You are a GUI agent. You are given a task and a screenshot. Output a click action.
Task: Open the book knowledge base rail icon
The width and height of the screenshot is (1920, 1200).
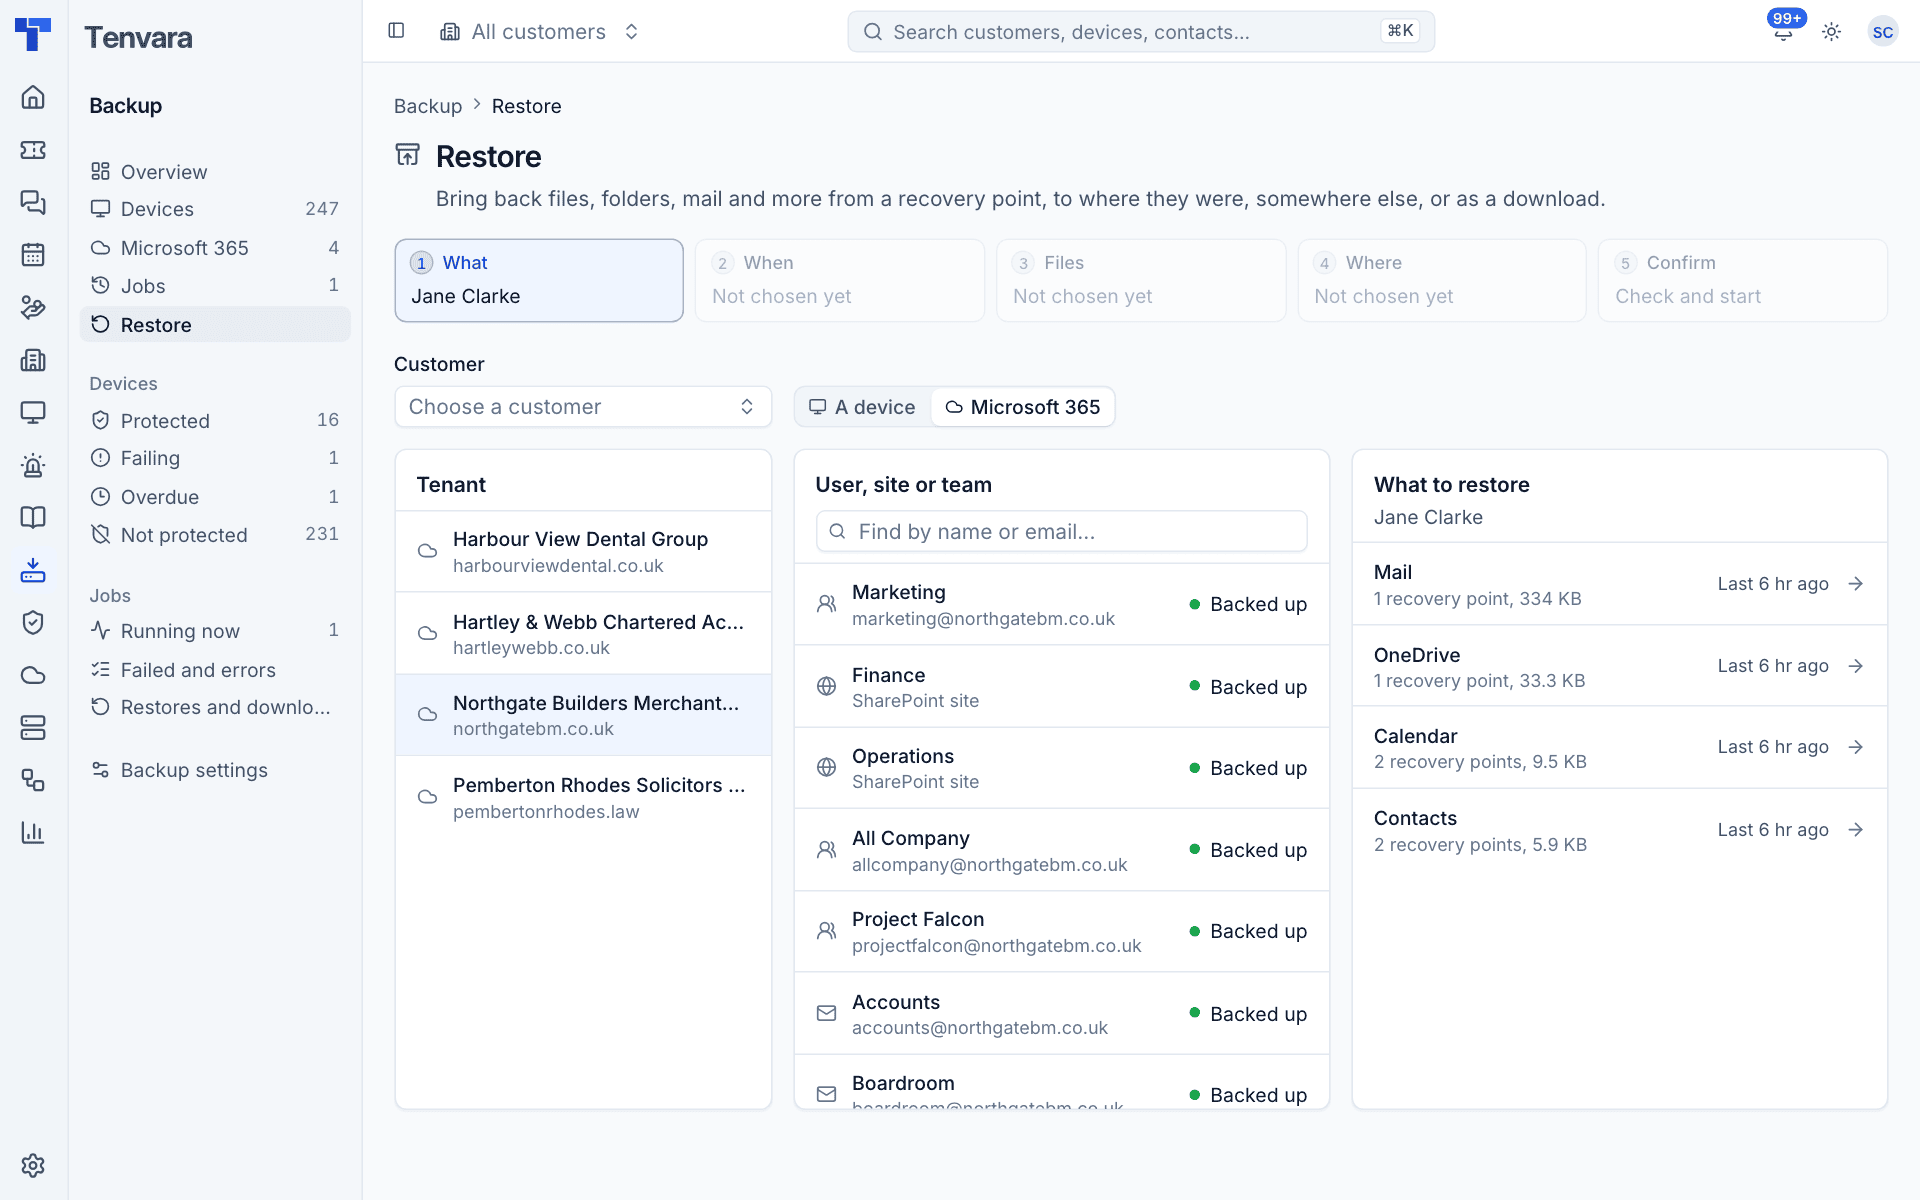(x=33, y=517)
